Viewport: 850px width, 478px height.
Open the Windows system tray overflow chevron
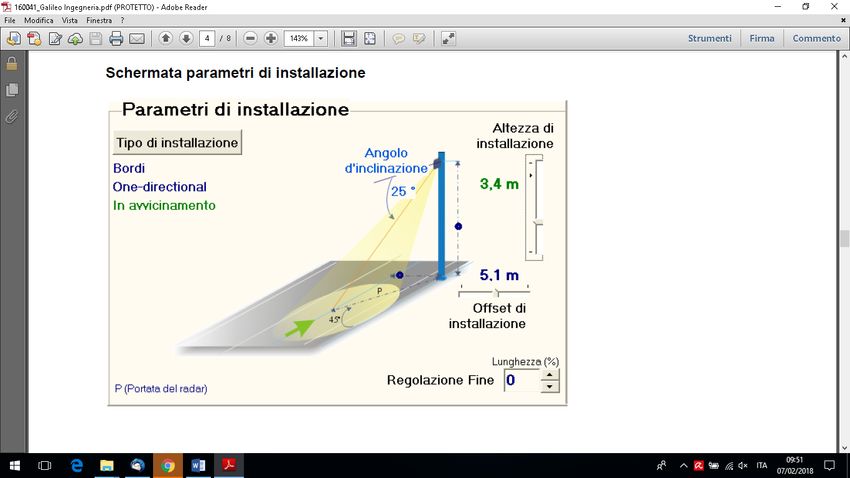(x=680, y=466)
